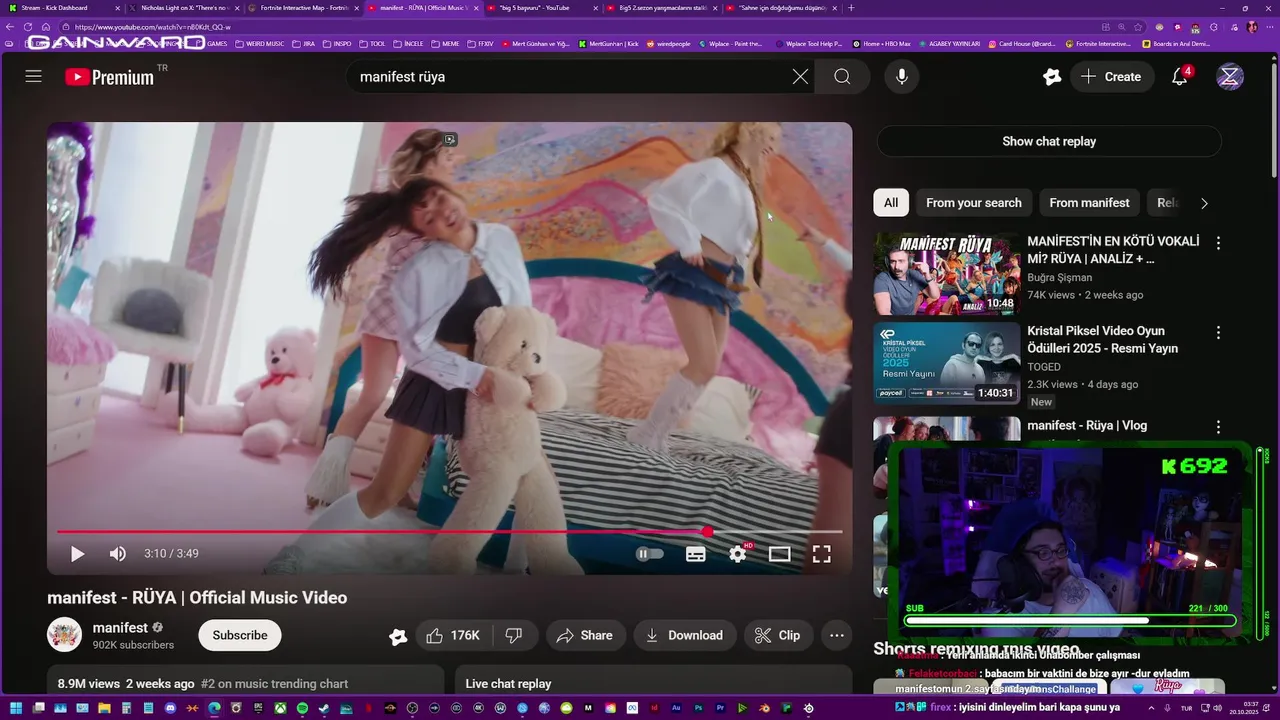Toggle the autoplay switch in the player
Image resolution: width=1280 pixels, height=720 pixels.
[x=650, y=553]
